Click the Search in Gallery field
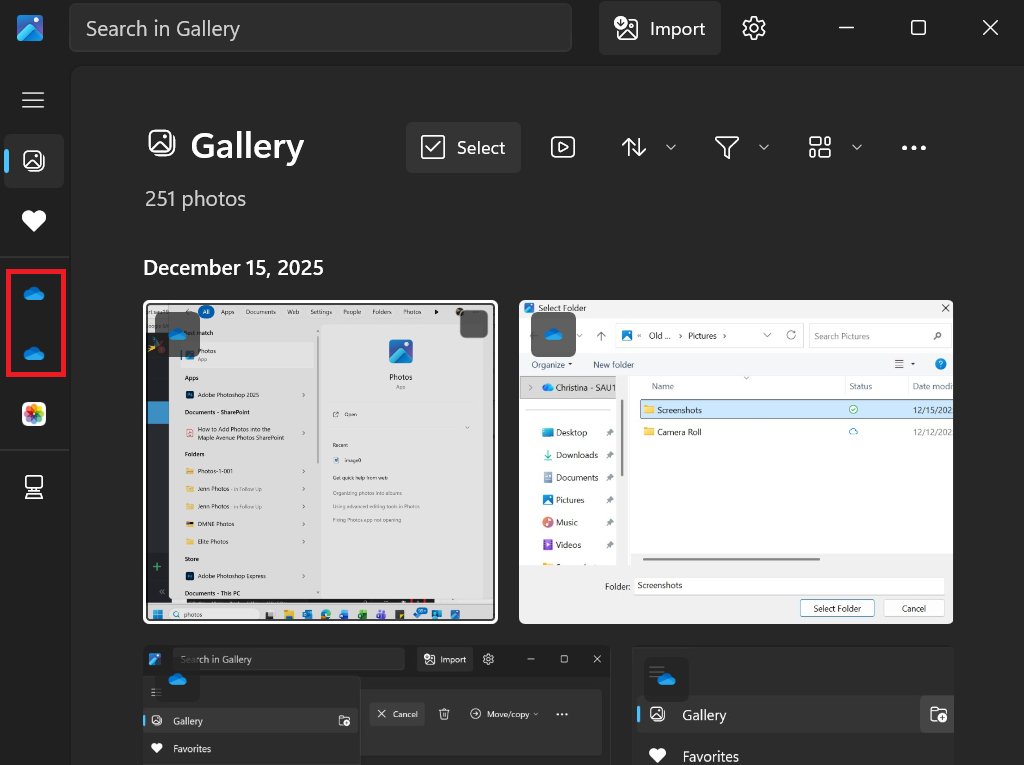This screenshot has width=1024, height=765. point(320,28)
